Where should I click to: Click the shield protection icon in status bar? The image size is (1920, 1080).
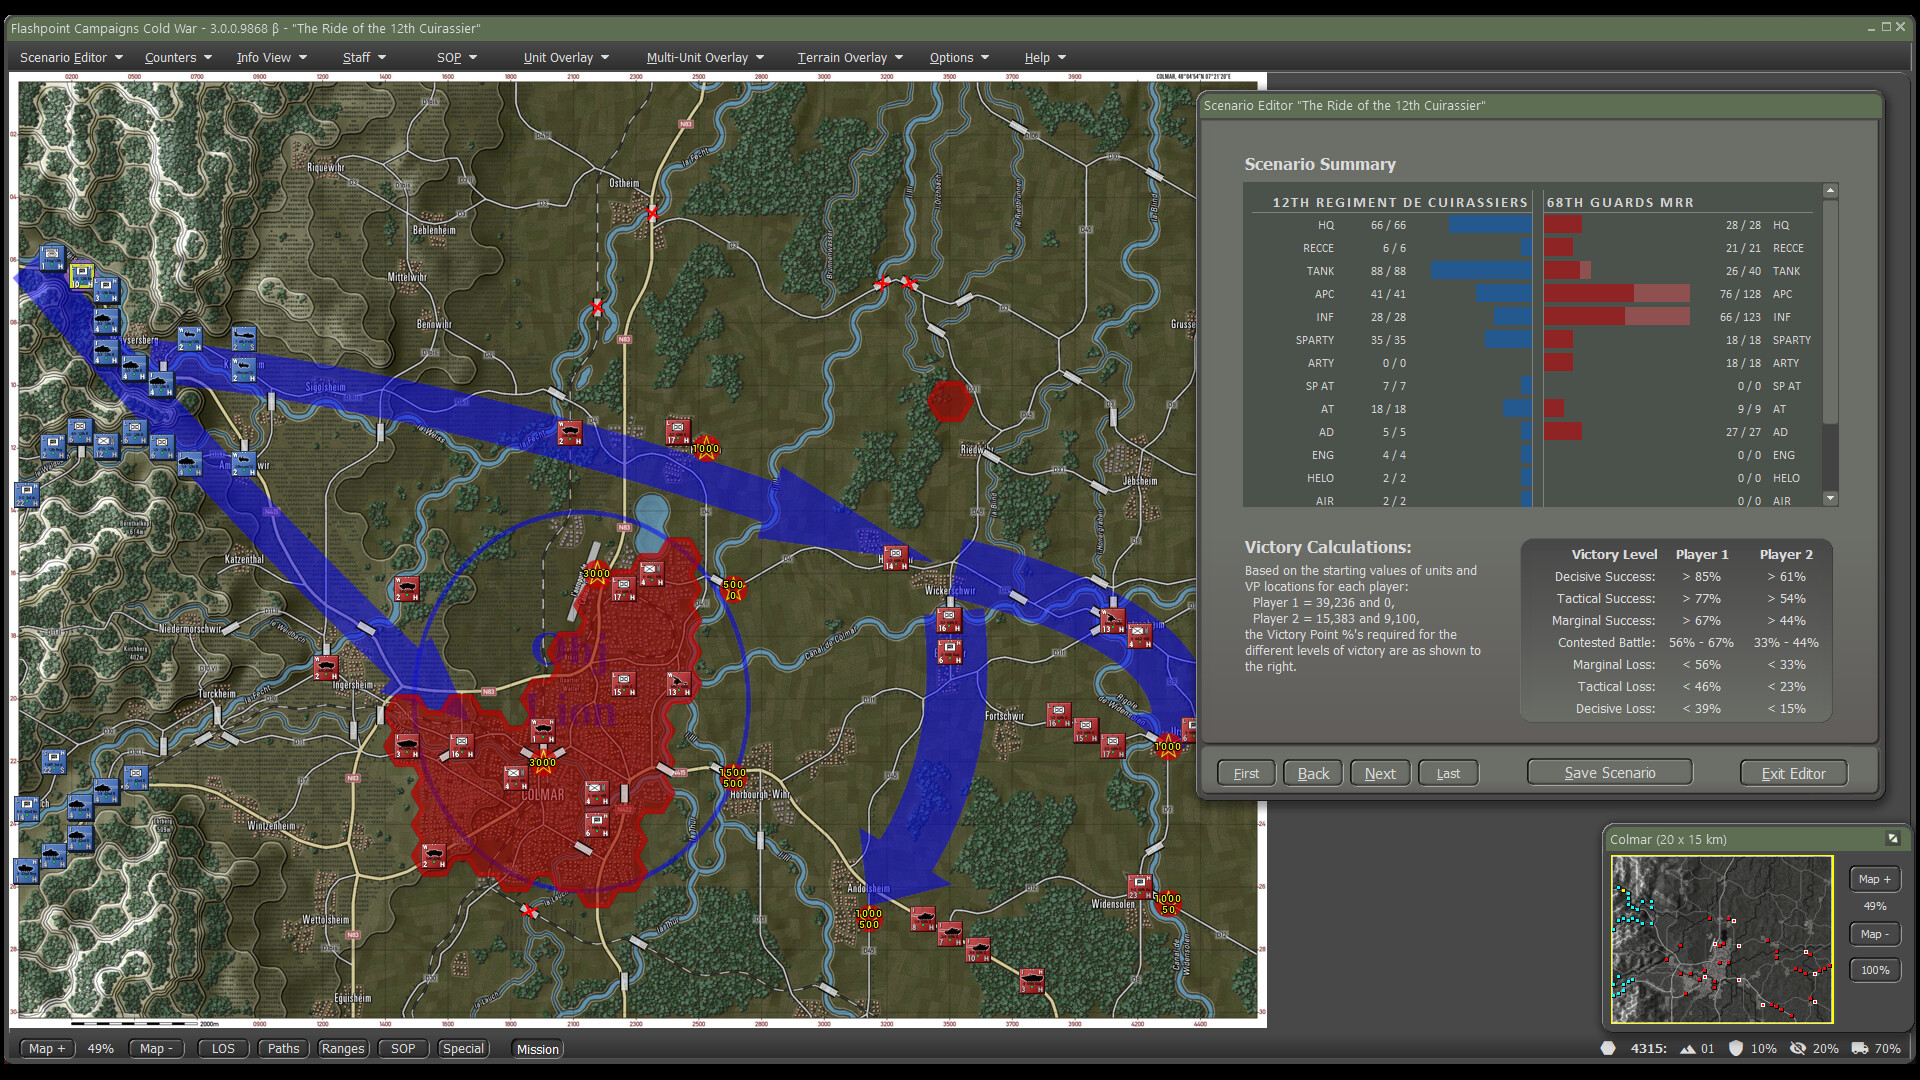click(x=1737, y=1048)
